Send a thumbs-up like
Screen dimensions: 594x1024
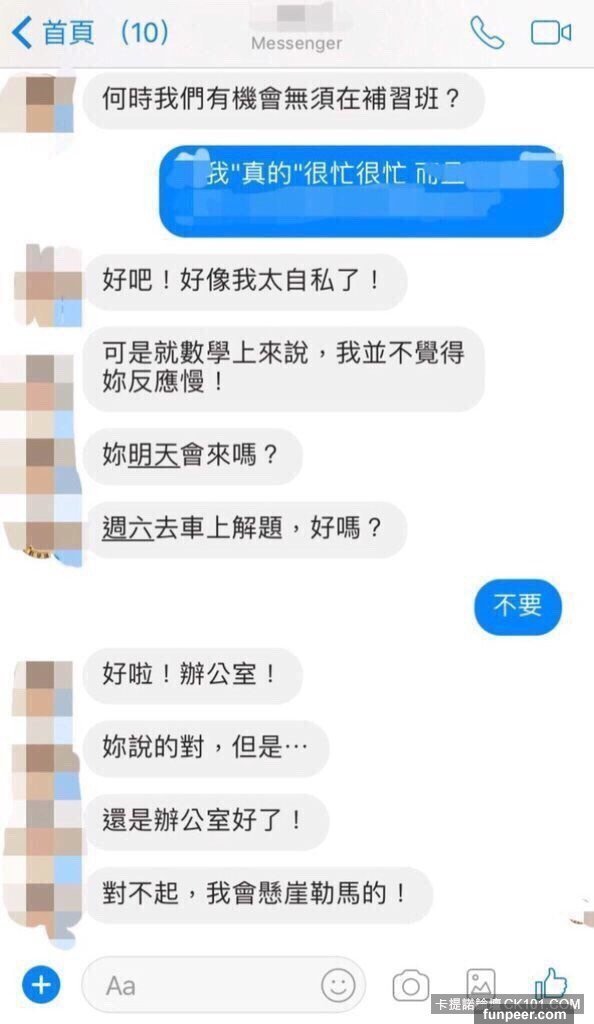pyautogui.click(x=550, y=984)
